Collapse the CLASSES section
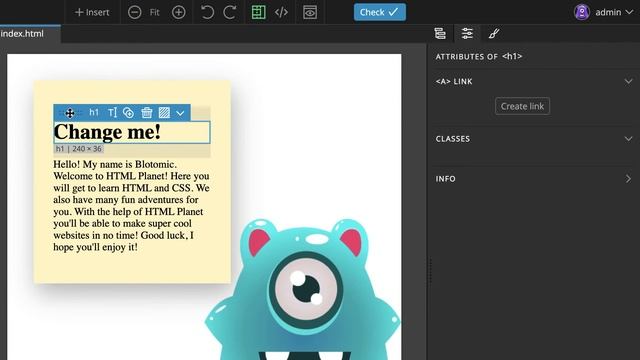This screenshot has width=640, height=360. pos(628,139)
